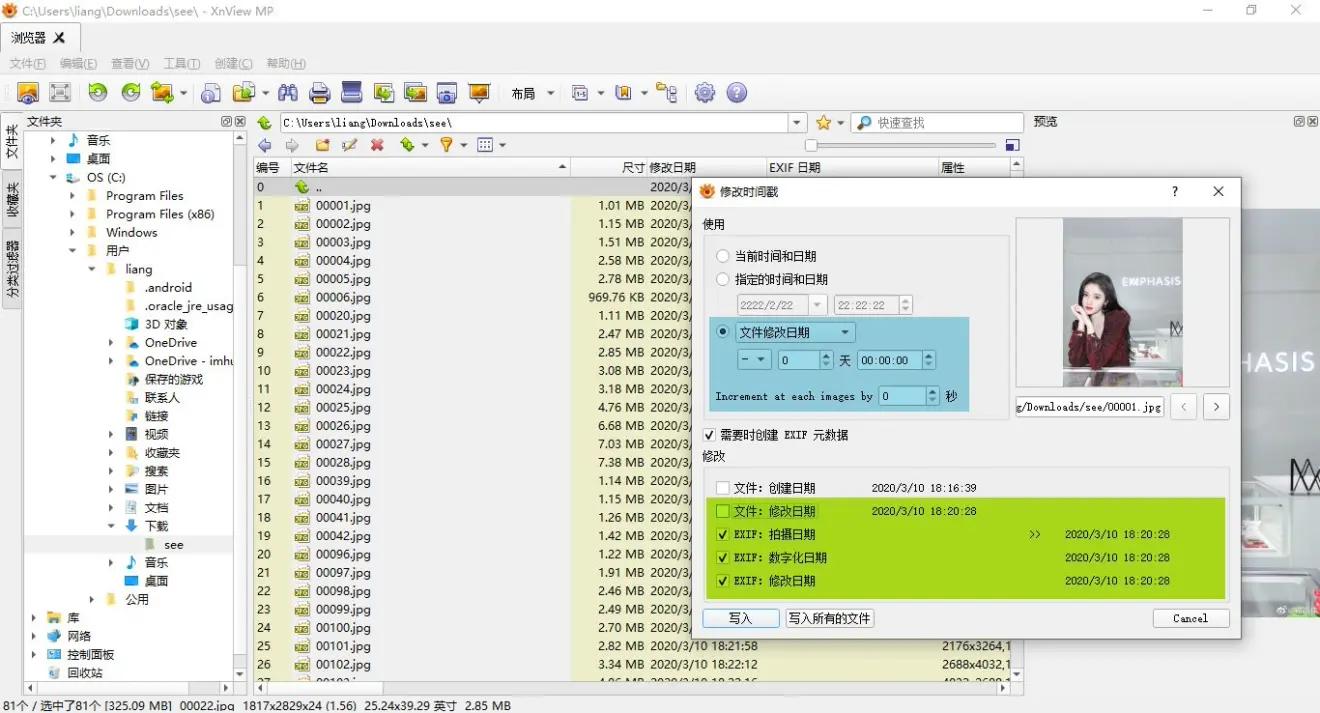Enable the 文件: 创建日期 checkbox
Screen dimensions: 1320x713
[723, 488]
